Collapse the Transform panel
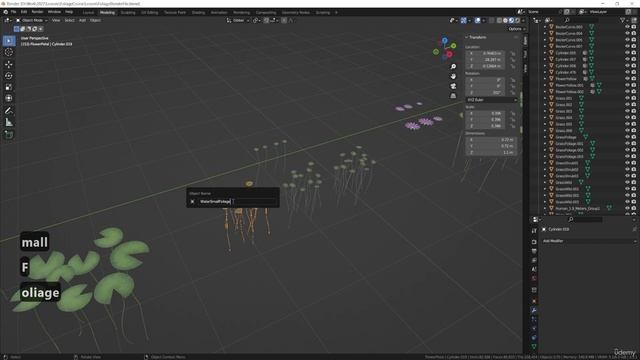Image resolution: width=640 pixels, height=360 pixels. (467, 38)
